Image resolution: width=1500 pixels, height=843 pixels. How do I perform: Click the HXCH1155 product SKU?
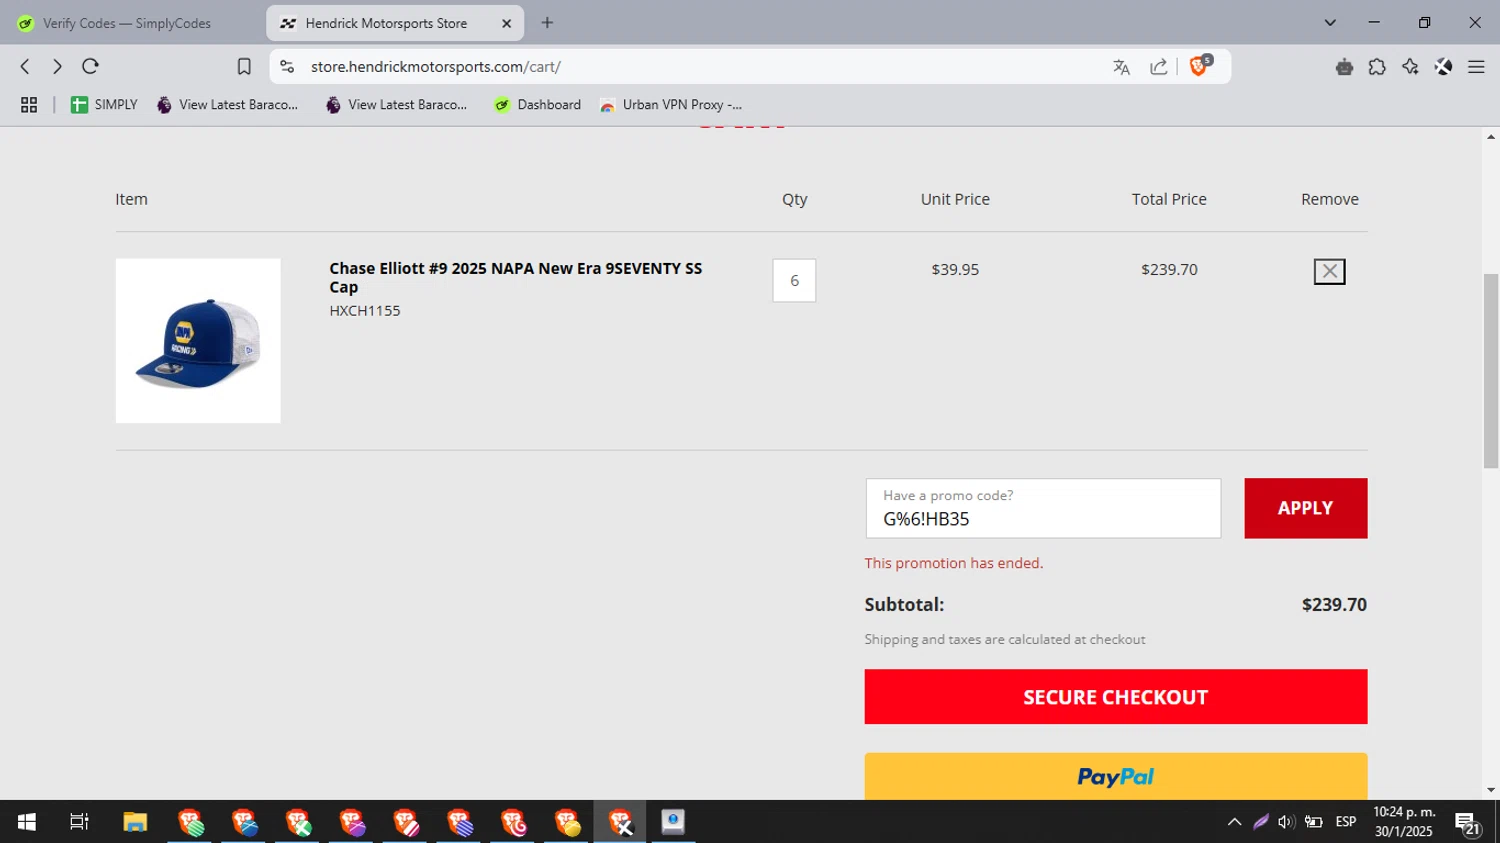click(x=365, y=311)
